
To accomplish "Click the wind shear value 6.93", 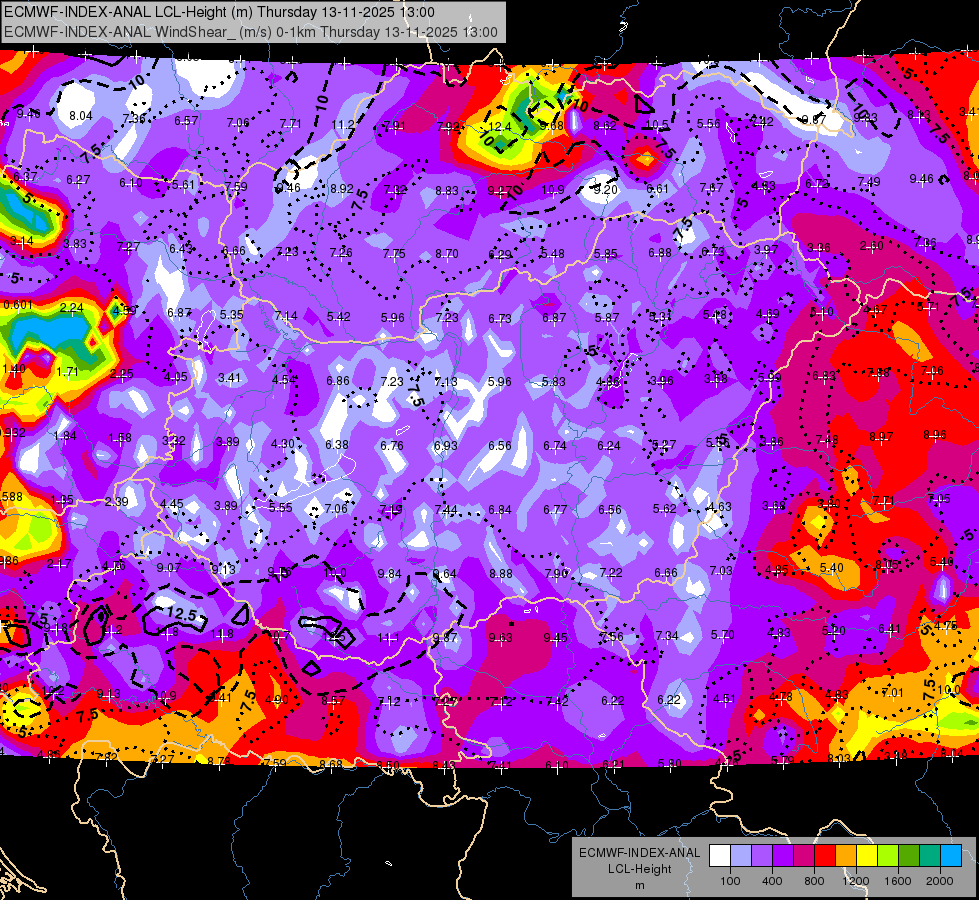I will (x=445, y=445).
